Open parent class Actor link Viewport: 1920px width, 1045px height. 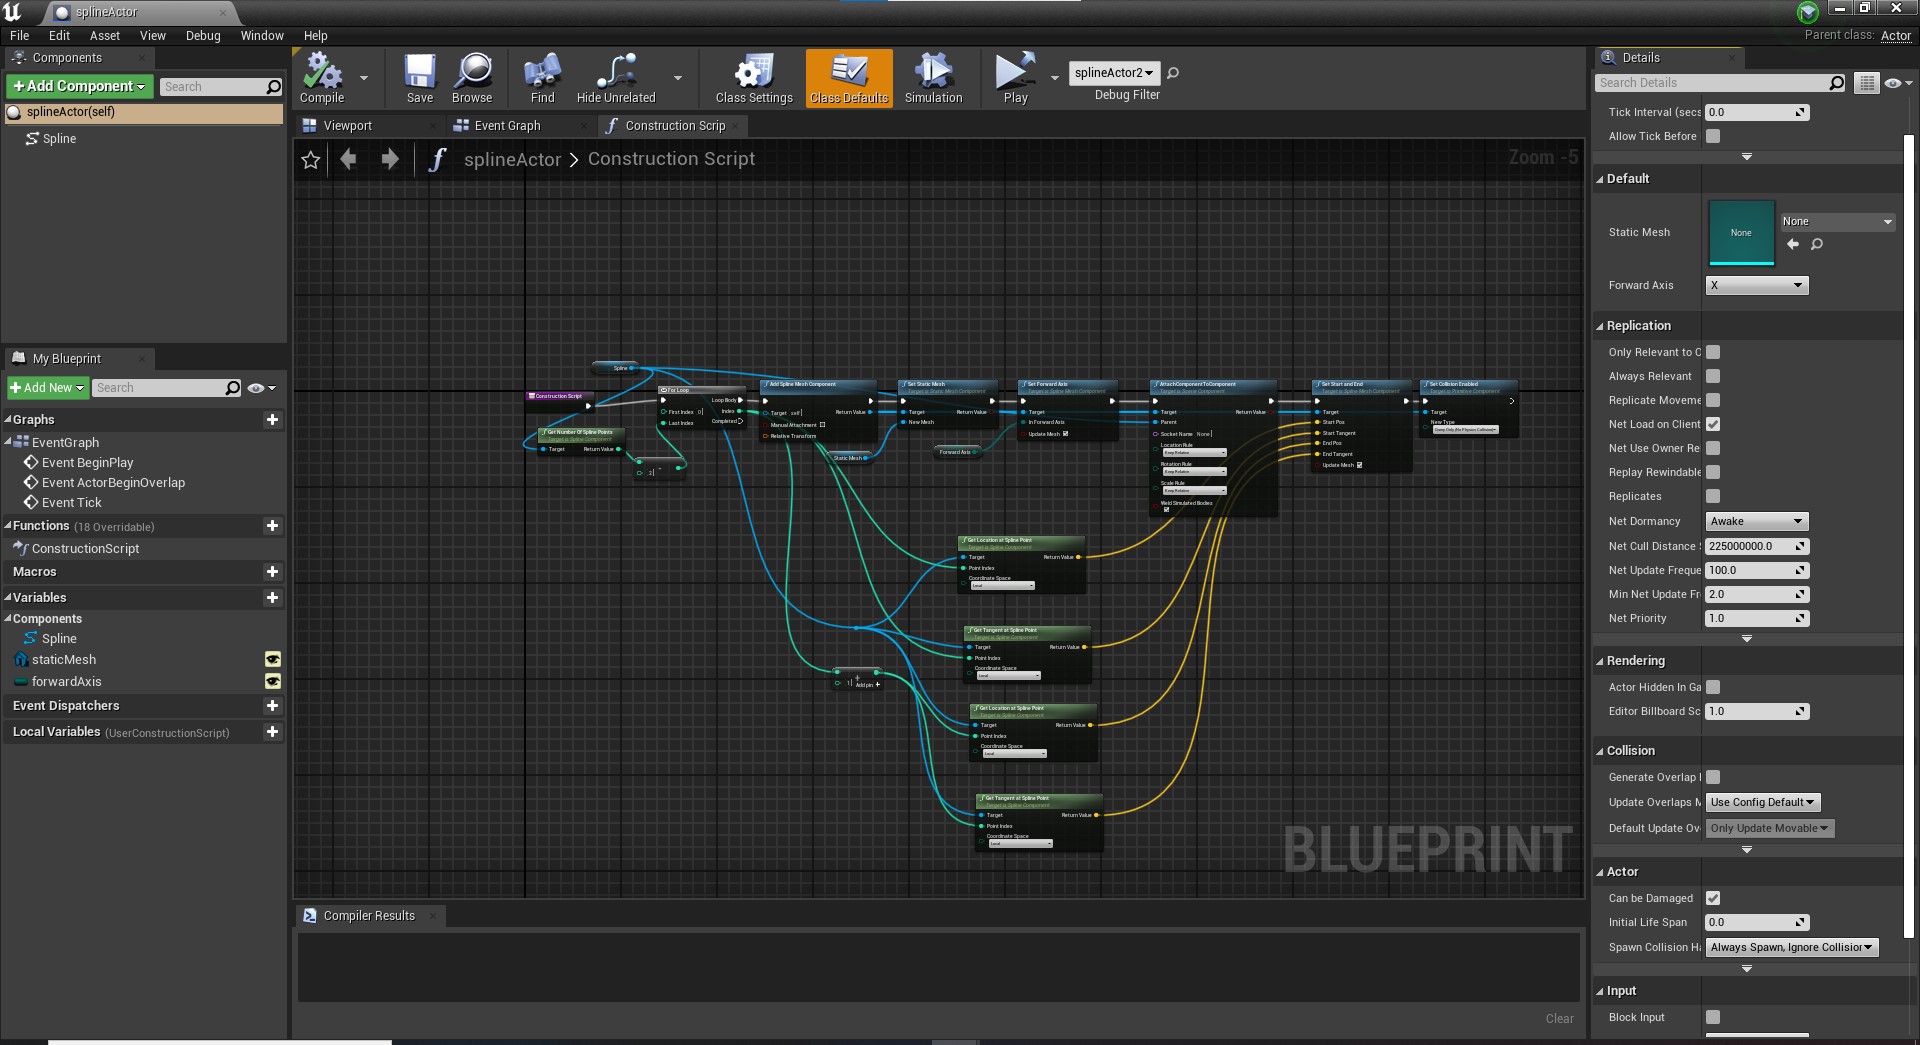point(1896,36)
